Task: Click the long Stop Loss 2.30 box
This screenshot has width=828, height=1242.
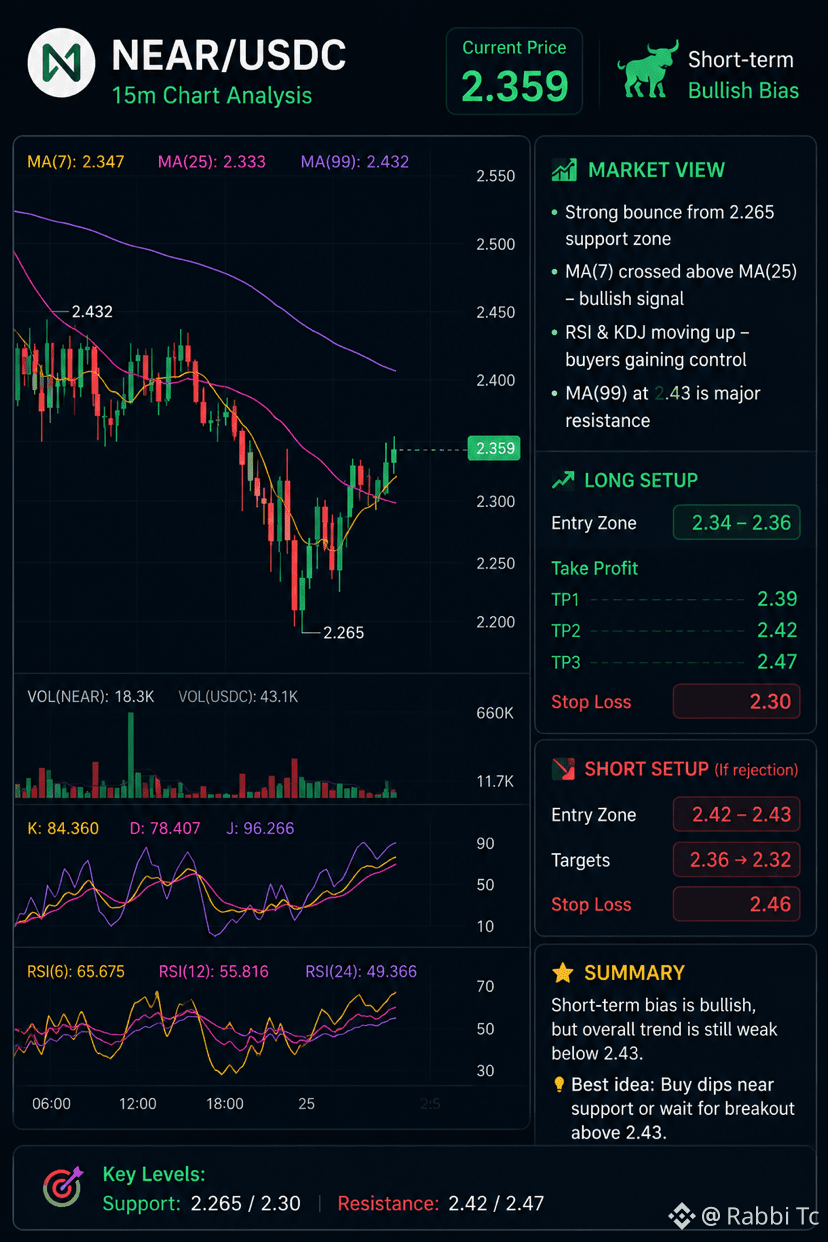Action: coord(737,701)
